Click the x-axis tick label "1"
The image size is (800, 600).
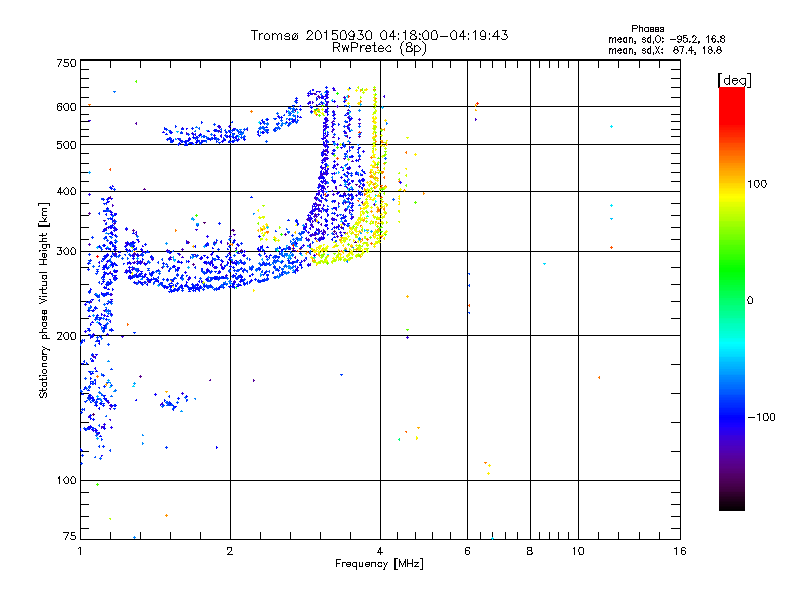(80, 551)
